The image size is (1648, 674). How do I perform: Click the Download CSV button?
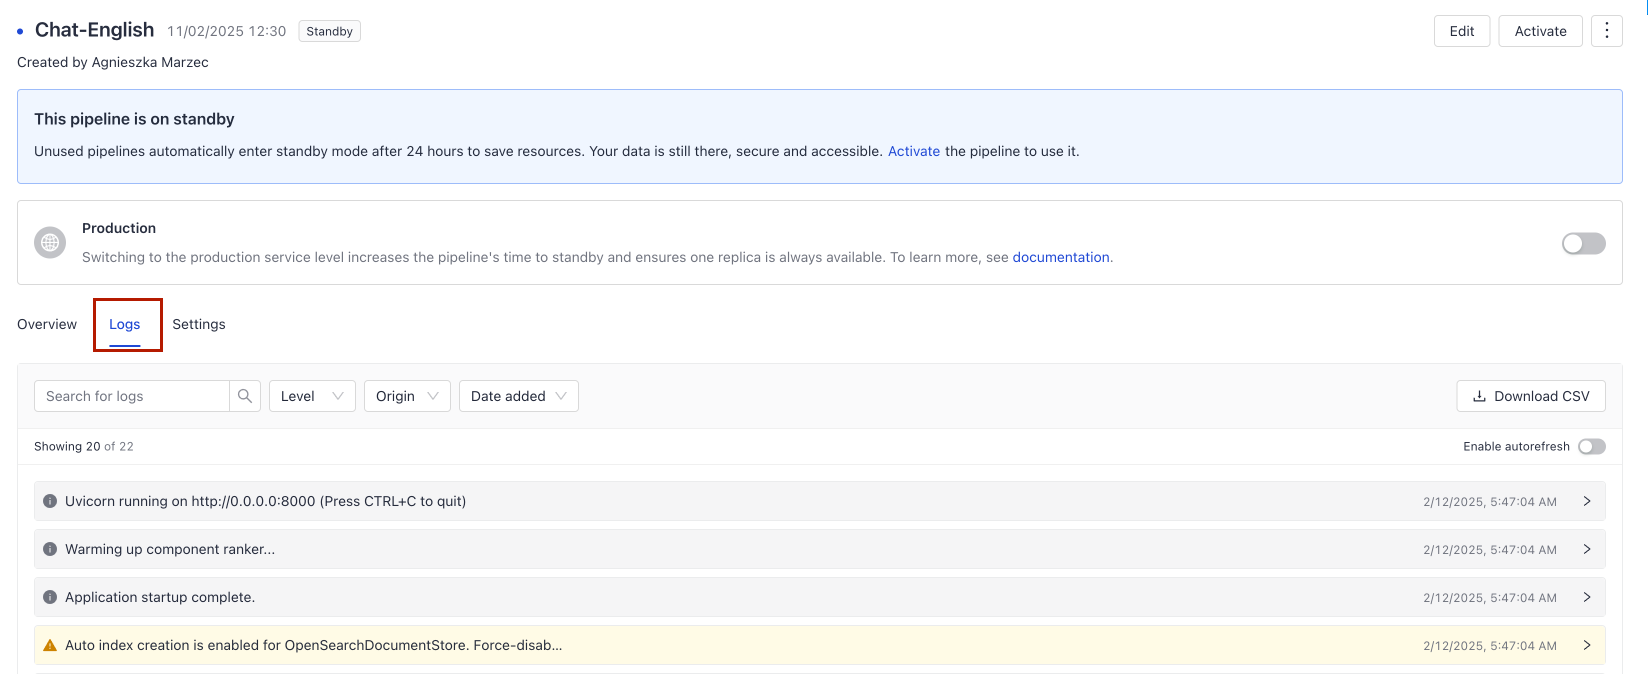1531,396
